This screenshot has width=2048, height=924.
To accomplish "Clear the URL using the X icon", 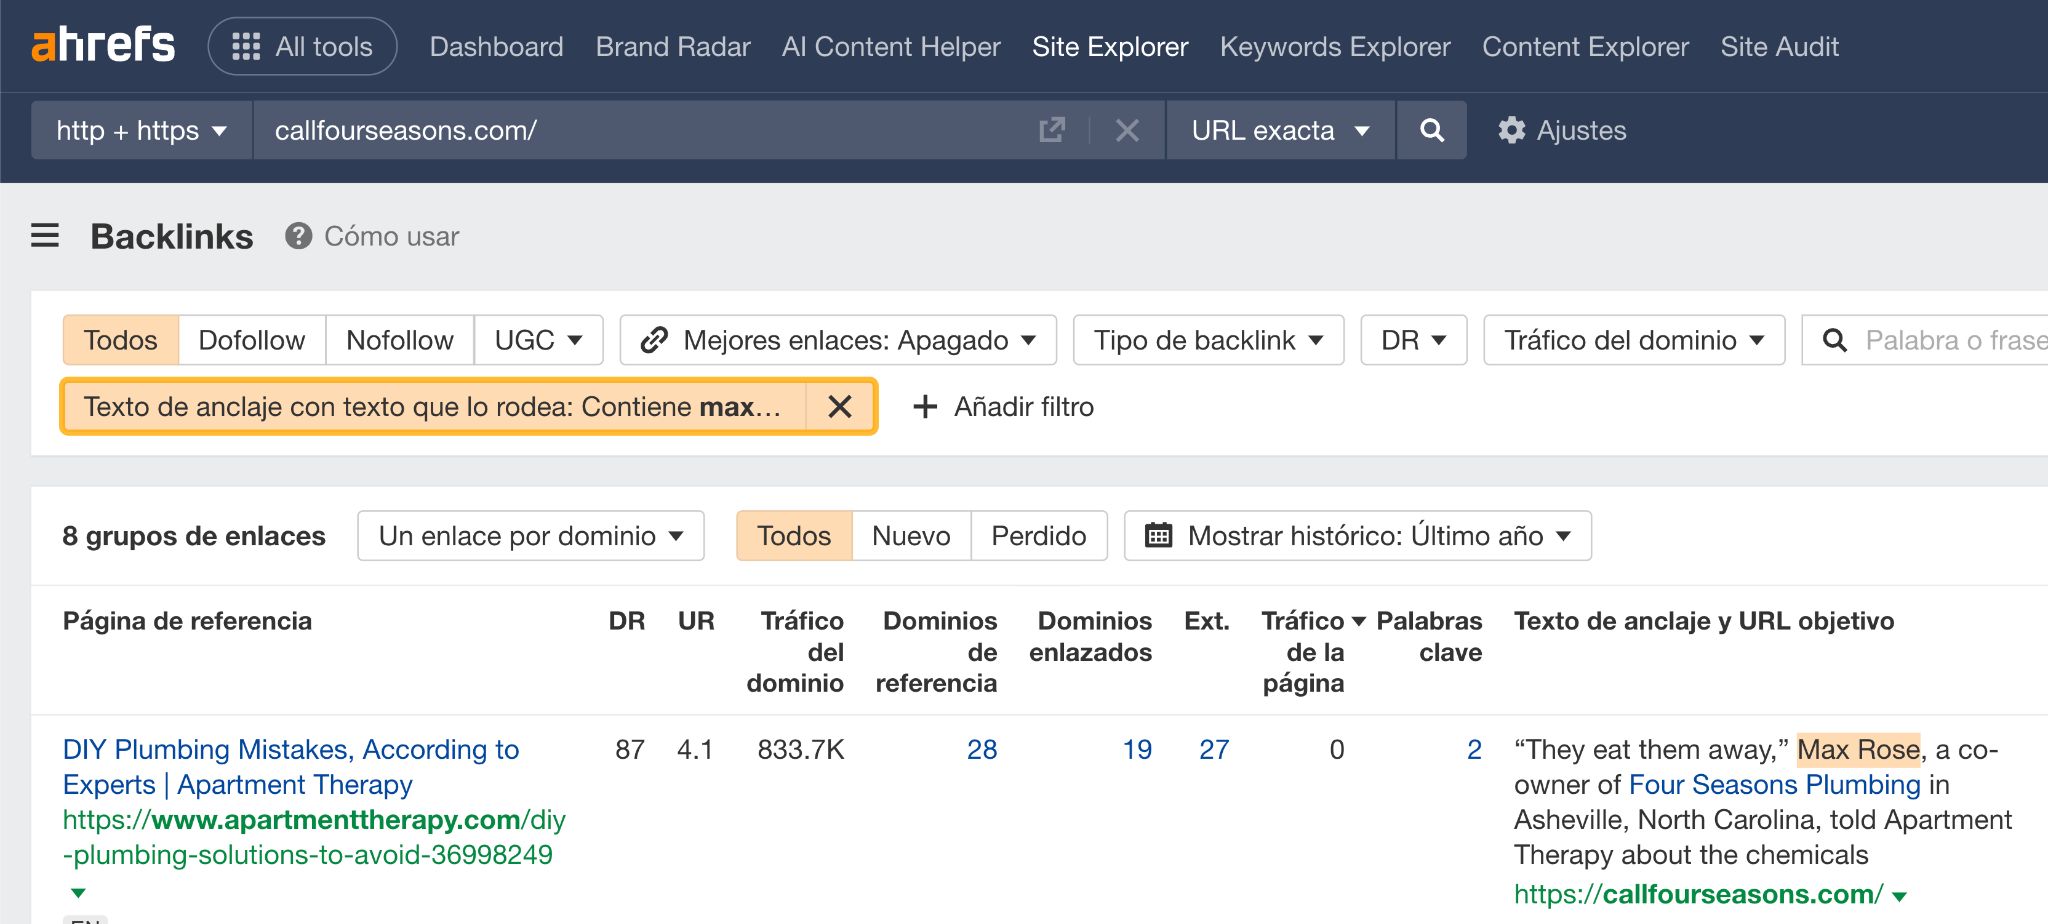I will click(1128, 130).
